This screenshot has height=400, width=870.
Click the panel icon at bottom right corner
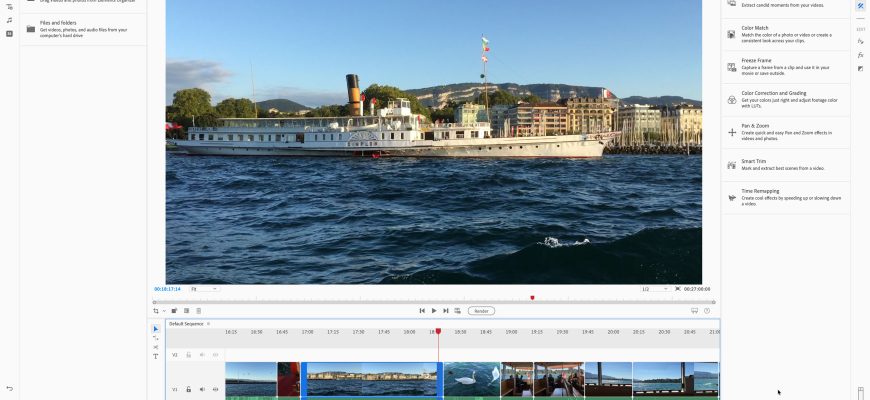tap(861, 392)
